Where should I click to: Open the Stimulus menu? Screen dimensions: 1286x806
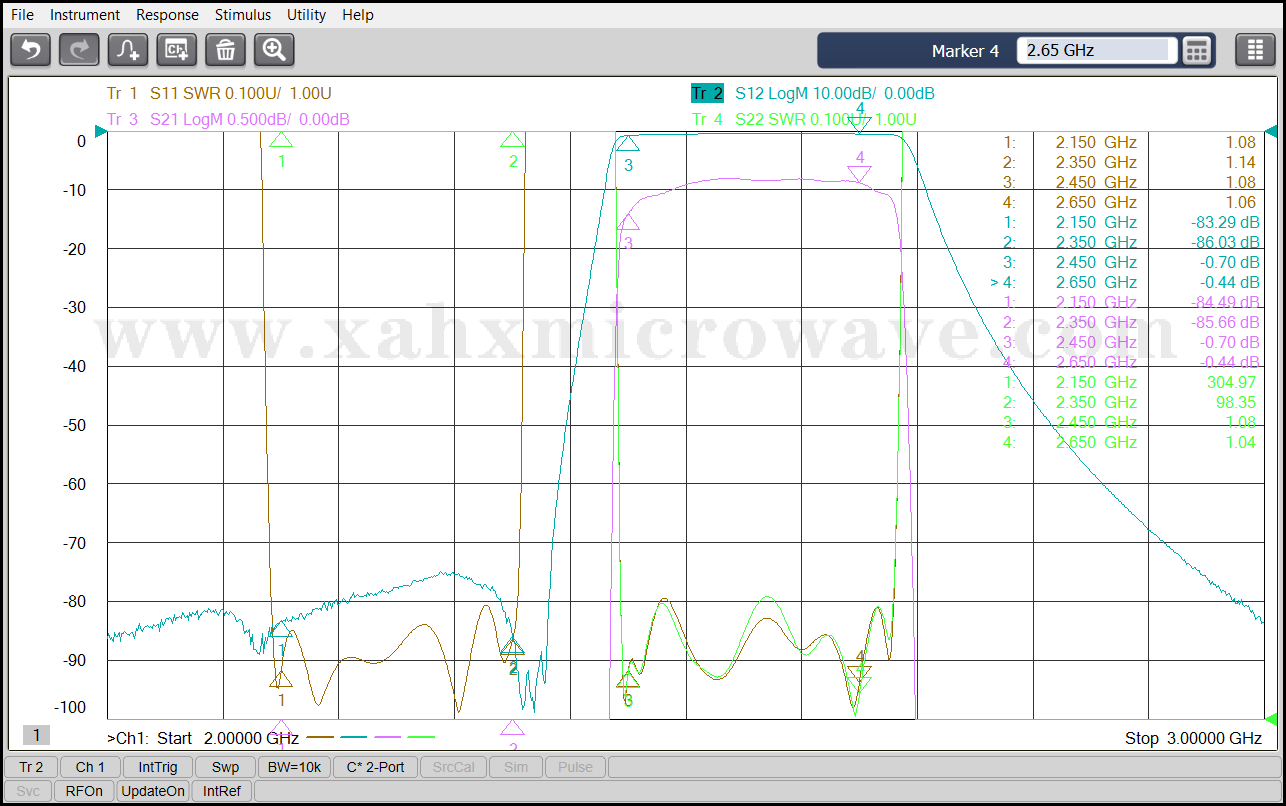point(243,15)
